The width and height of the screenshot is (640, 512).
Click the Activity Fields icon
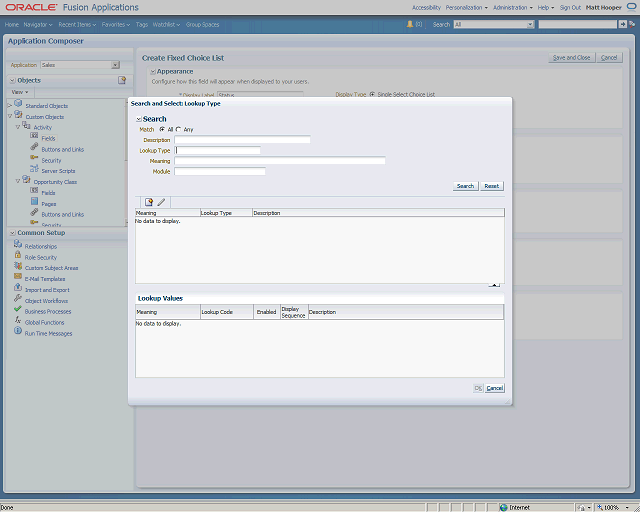(x=34, y=136)
